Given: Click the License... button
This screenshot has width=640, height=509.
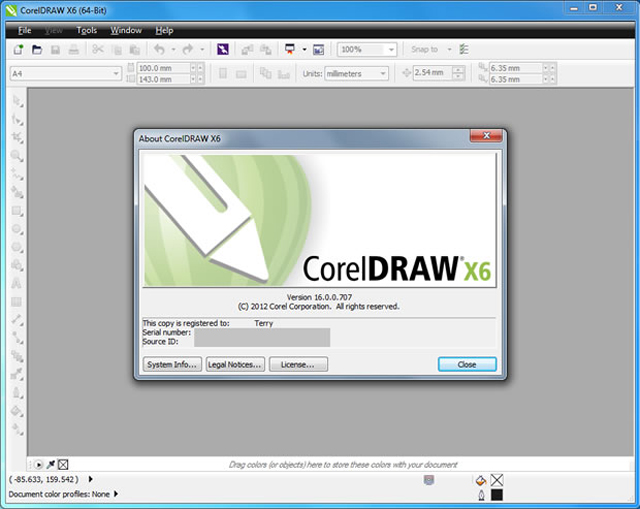Looking at the screenshot, I should (298, 365).
